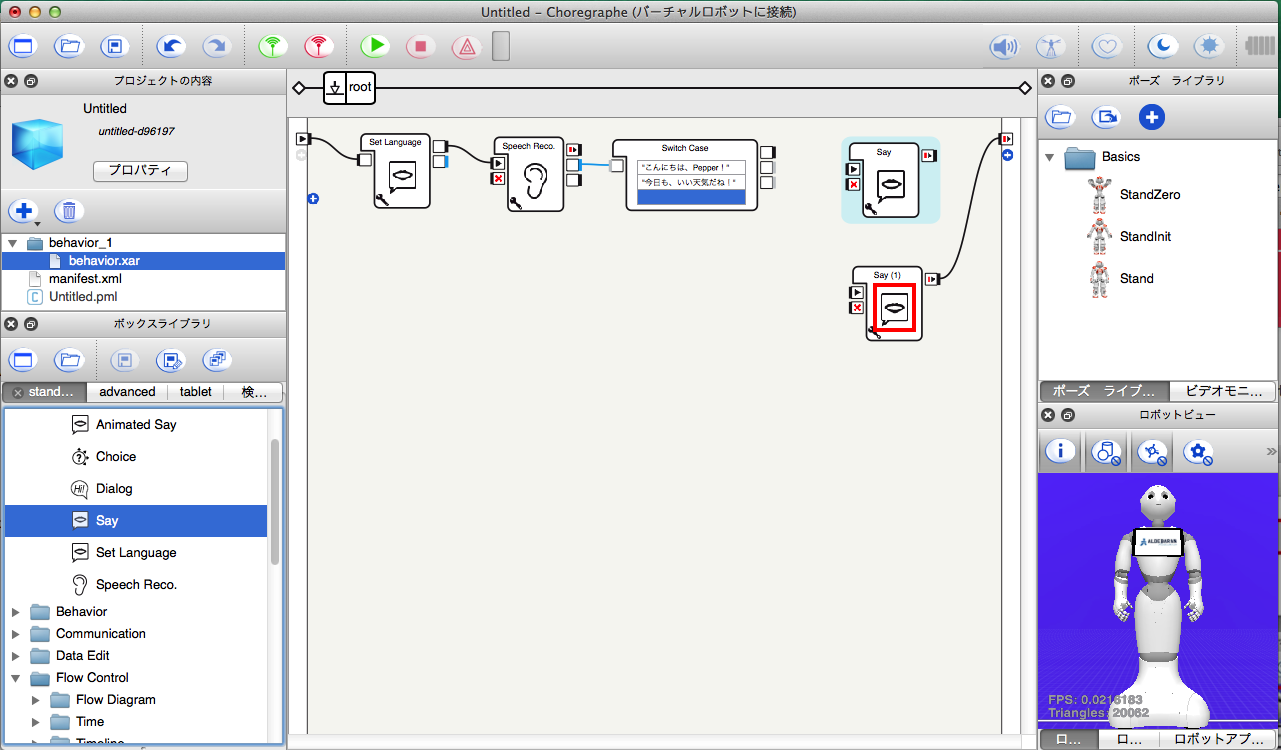The height and width of the screenshot is (750, 1281).
Task: Open the red warning triangle debug icon
Action: pyautogui.click(x=466, y=46)
